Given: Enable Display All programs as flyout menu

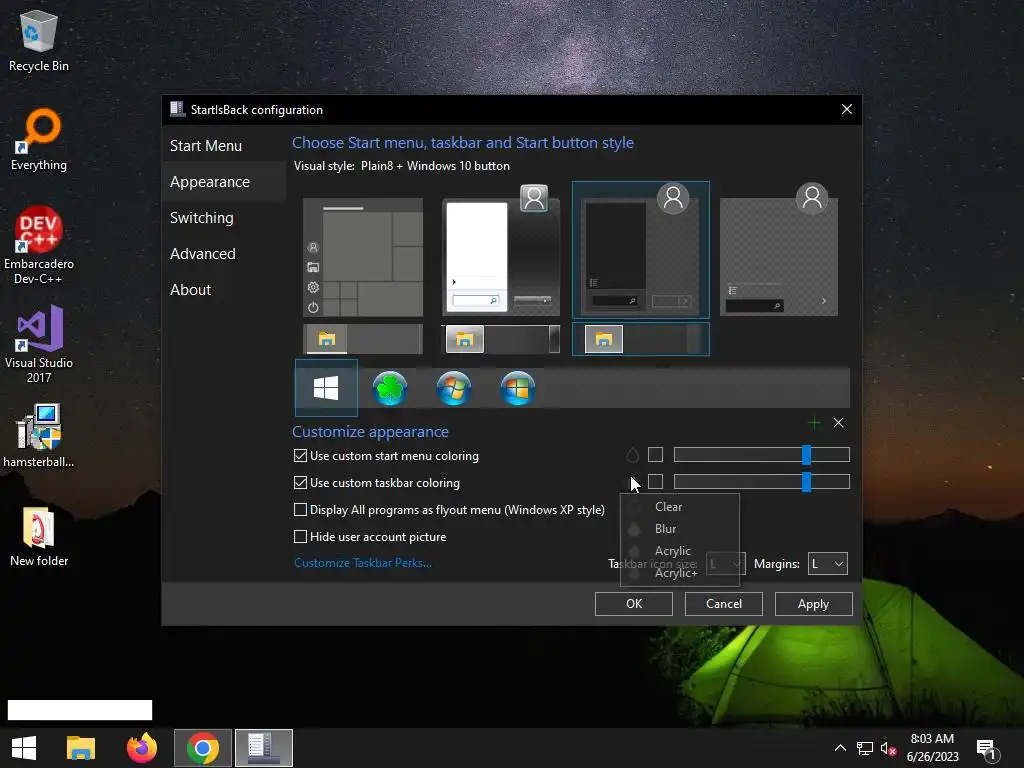Looking at the screenshot, I should (300, 509).
